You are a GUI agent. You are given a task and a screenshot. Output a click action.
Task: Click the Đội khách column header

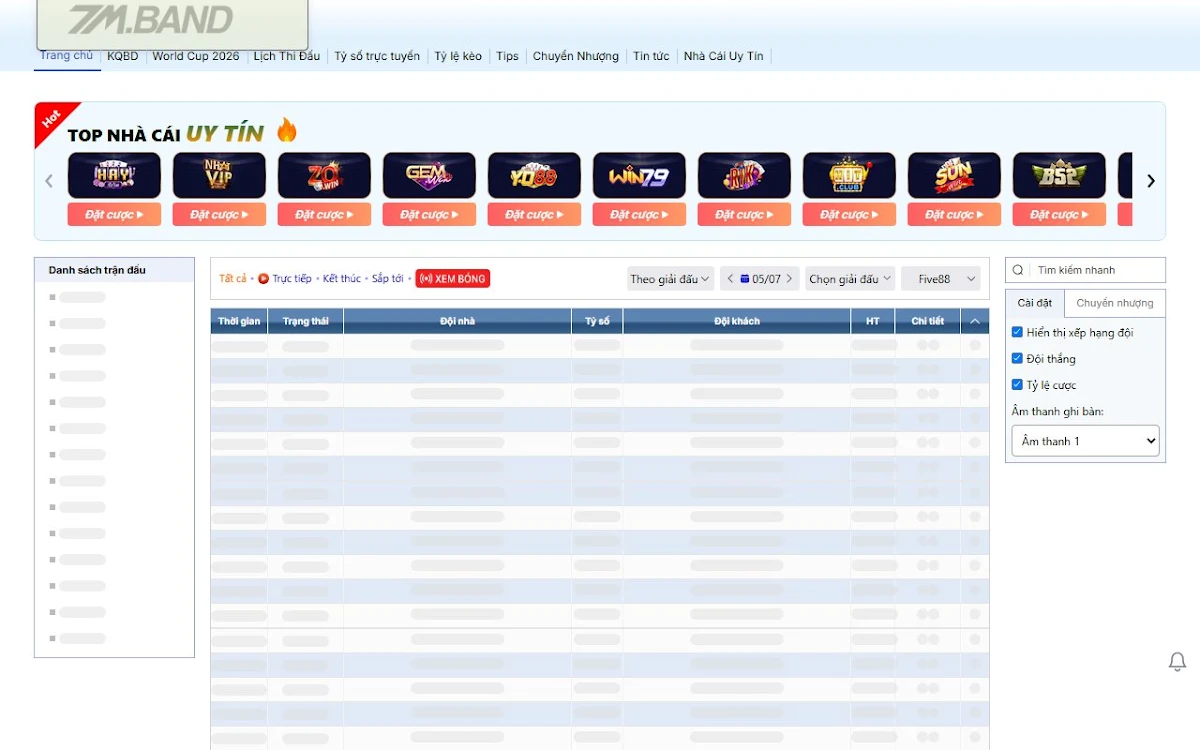coord(737,321)
